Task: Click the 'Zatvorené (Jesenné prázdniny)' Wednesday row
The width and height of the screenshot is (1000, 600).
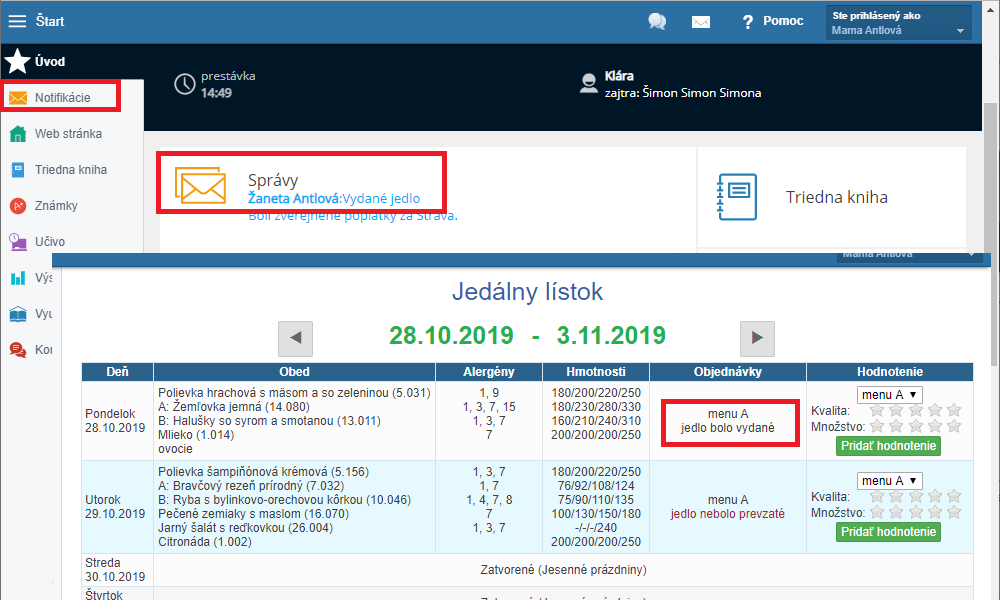Action: tap(563, 570)
